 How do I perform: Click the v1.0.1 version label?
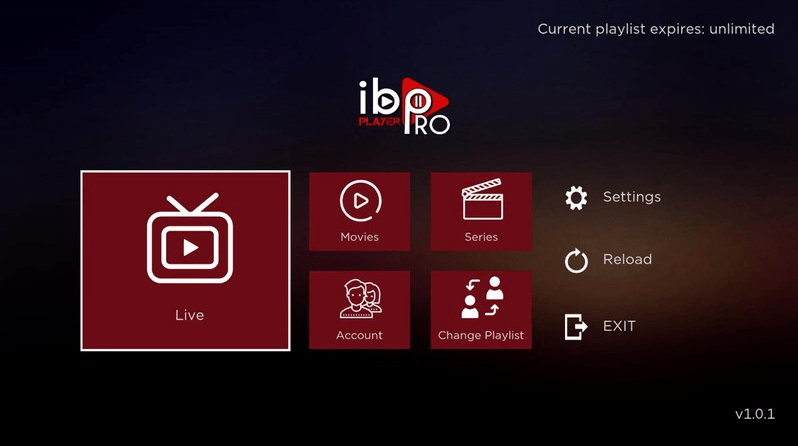click(755, 414)
